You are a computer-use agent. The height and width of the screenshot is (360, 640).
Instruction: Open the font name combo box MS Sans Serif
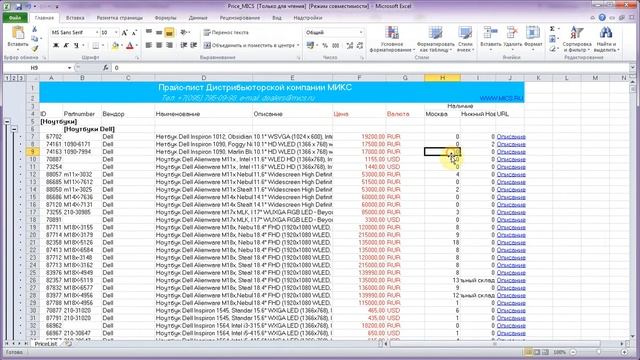tap(75, 33)
